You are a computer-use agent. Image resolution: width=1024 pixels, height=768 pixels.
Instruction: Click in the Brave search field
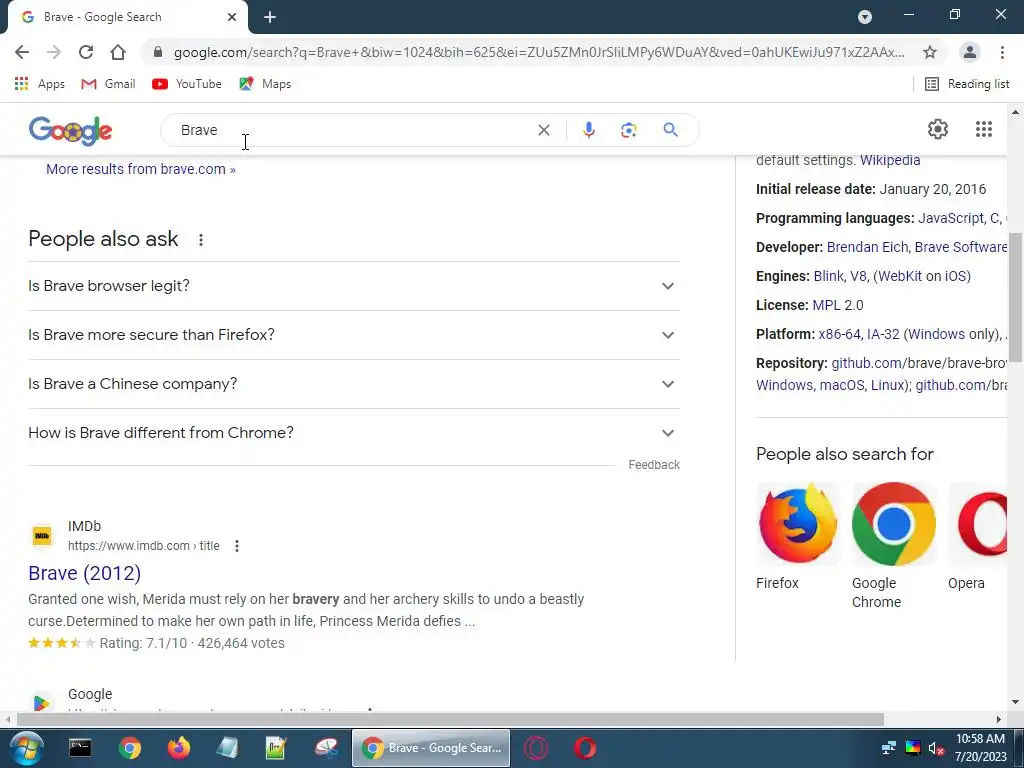353,130
